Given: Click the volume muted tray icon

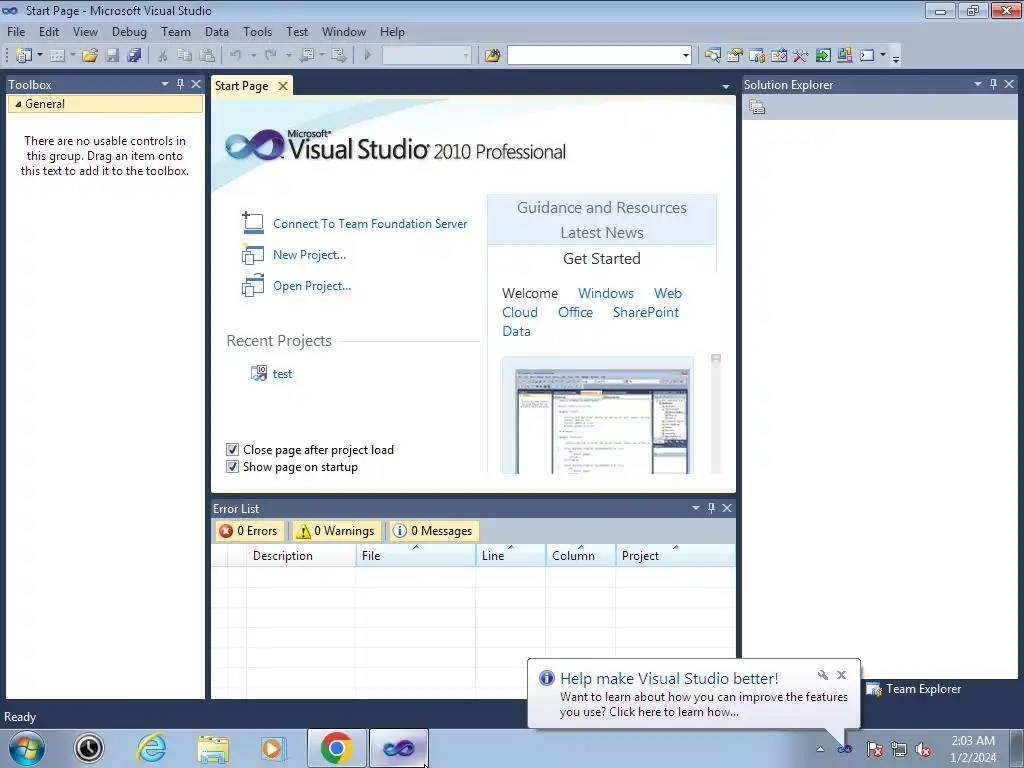Looking at the screenshot, I should tap(923, 749).
